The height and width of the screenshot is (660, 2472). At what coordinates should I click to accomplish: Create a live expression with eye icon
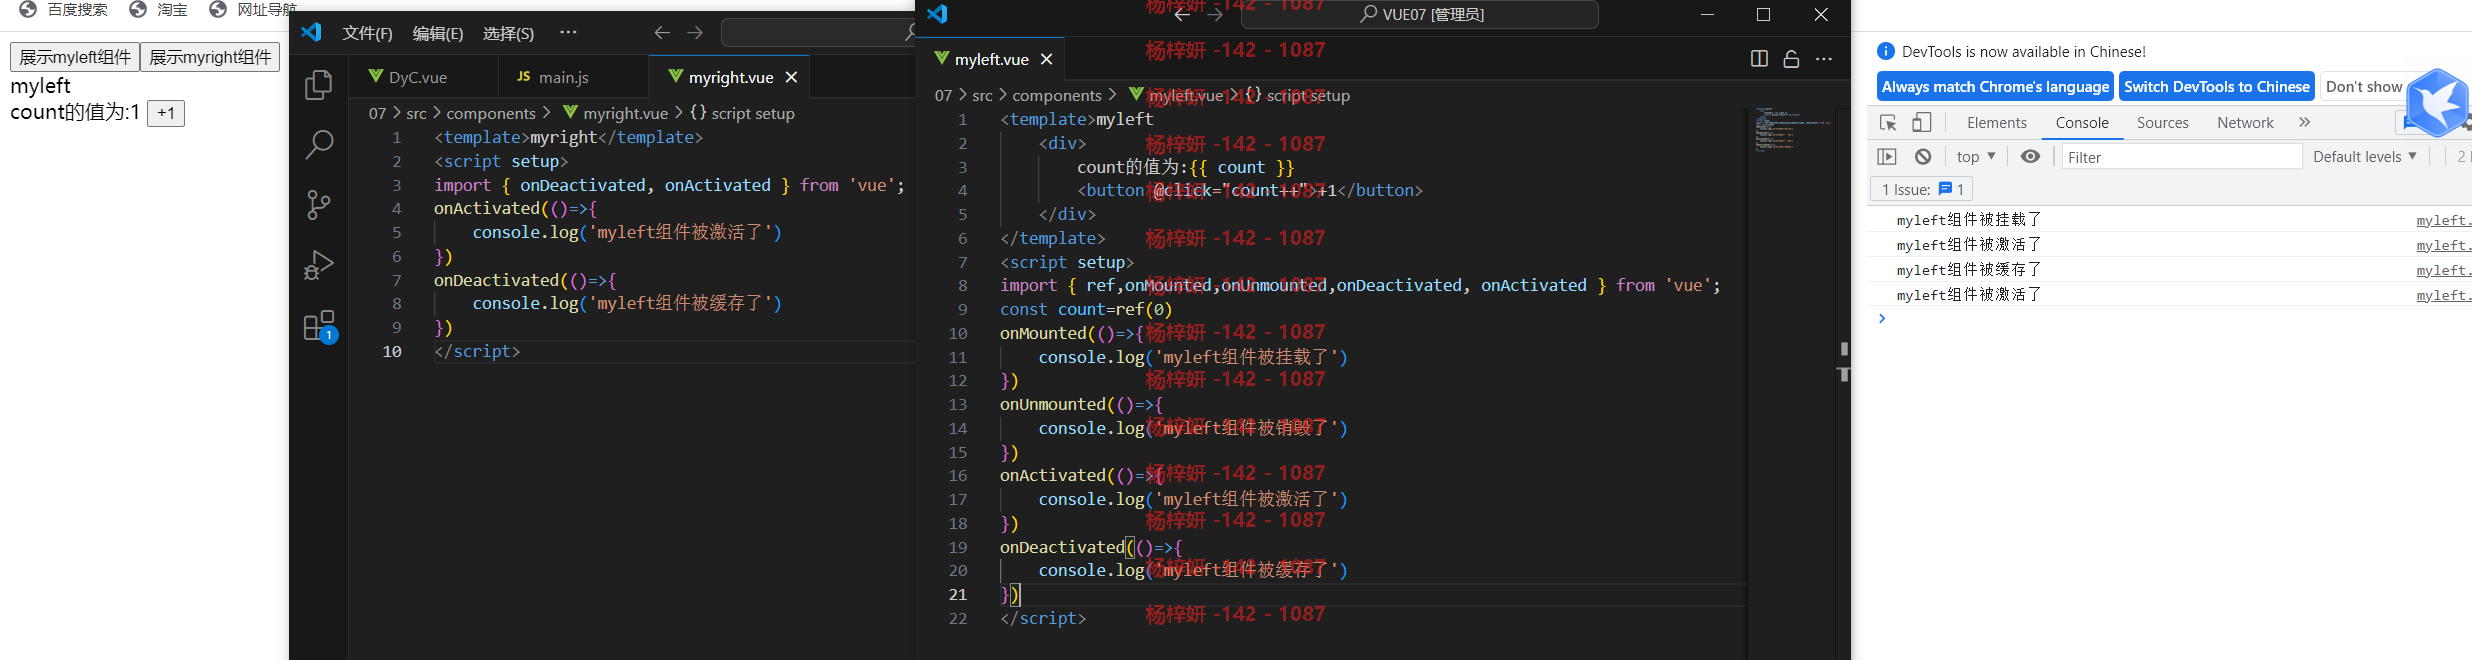click(2030, 156)
